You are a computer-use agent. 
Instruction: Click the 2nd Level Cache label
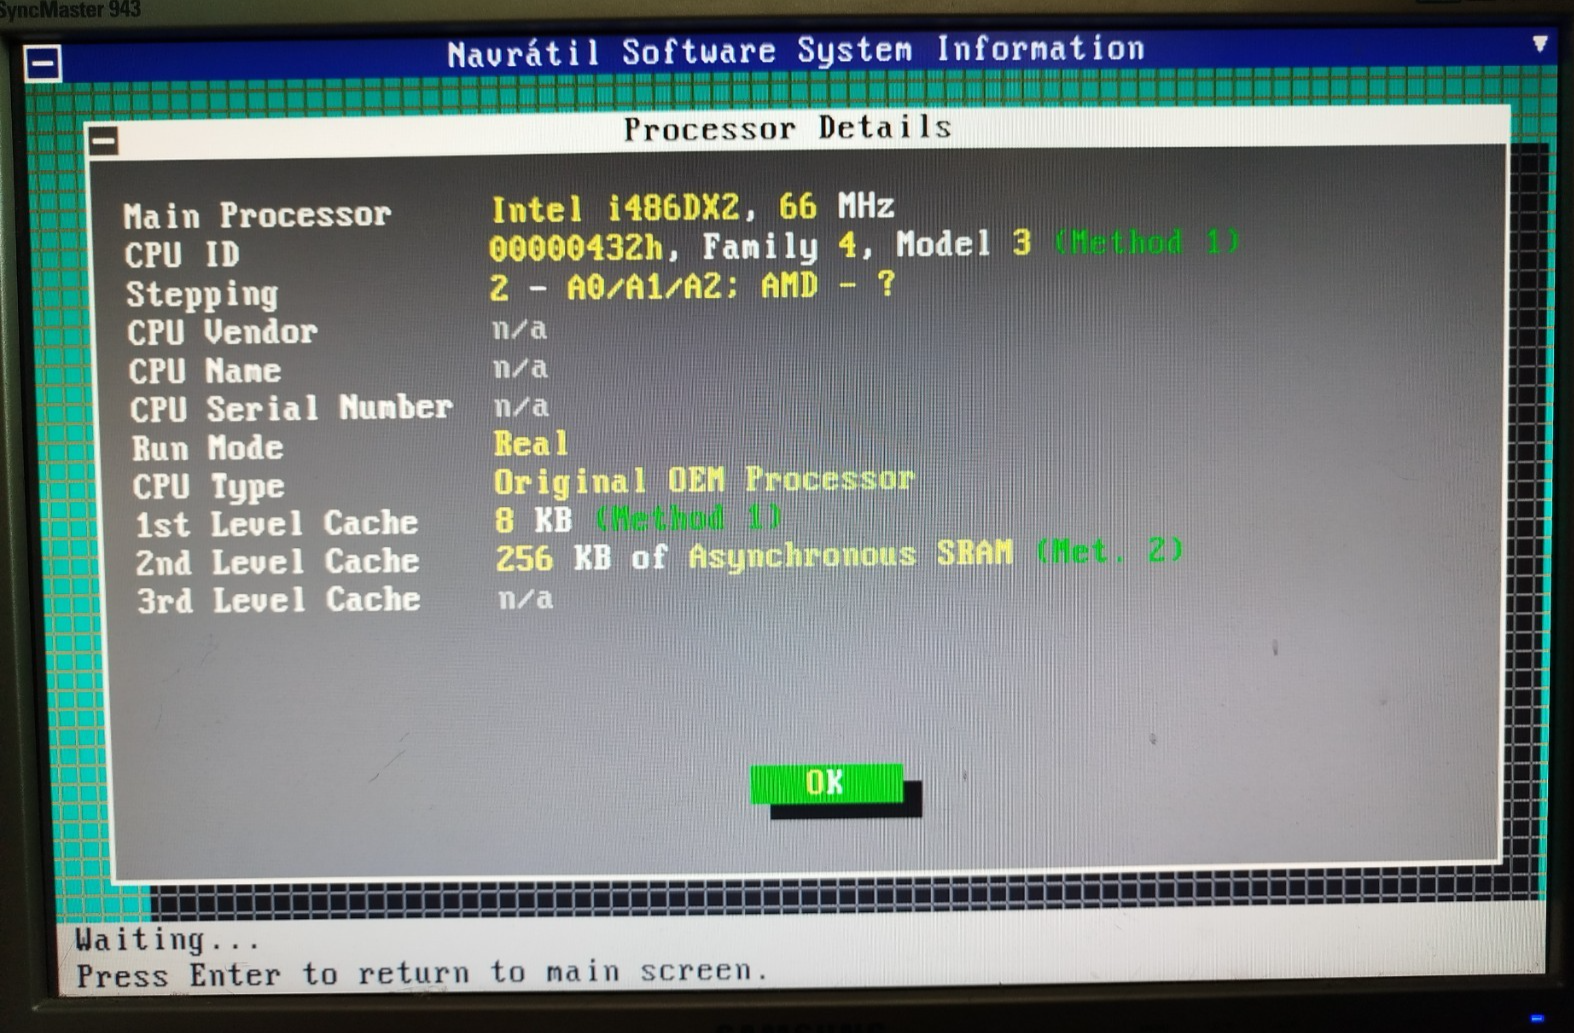click(277, 562)
